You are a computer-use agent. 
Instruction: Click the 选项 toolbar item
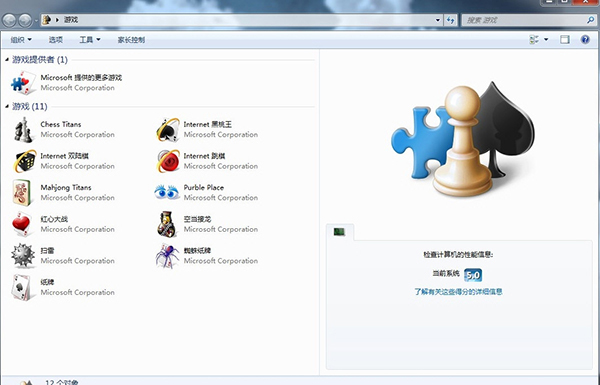(55, 39)
